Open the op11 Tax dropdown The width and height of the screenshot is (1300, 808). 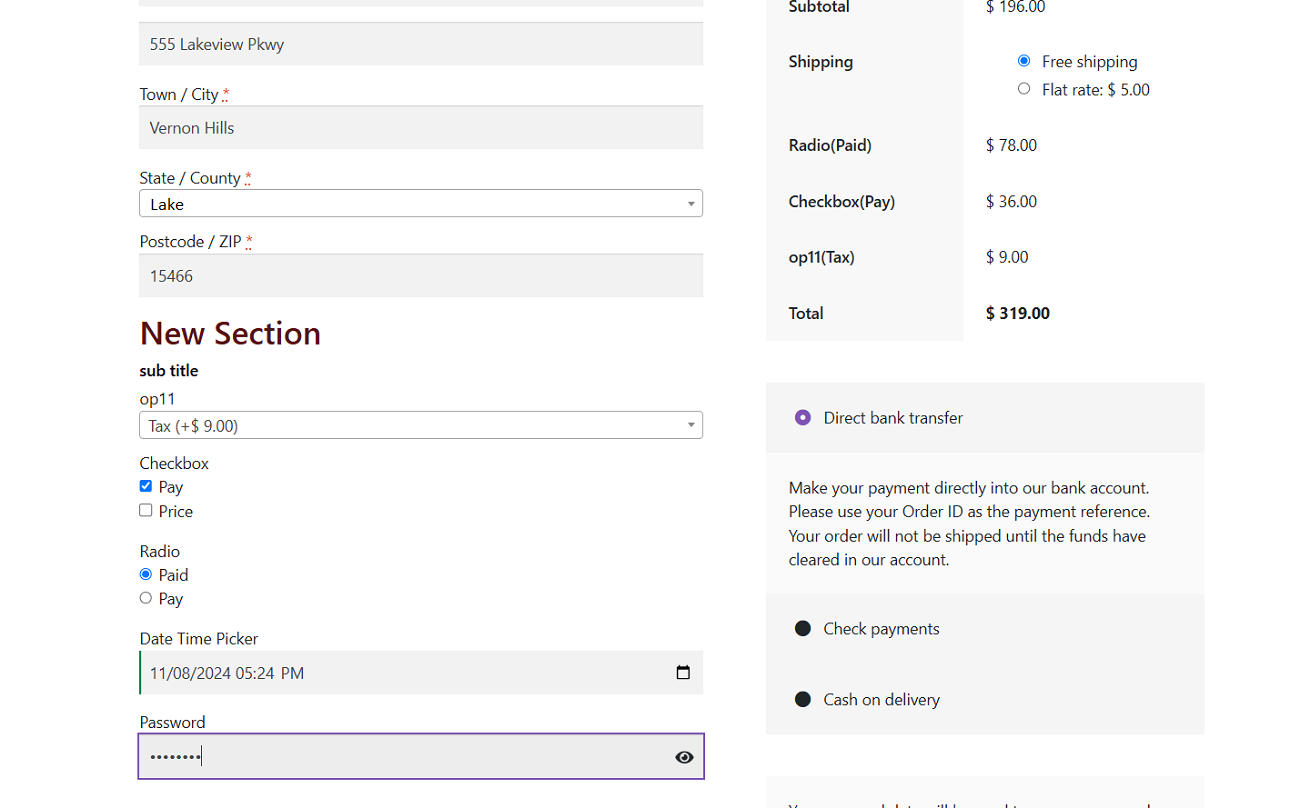coord(421,425)
